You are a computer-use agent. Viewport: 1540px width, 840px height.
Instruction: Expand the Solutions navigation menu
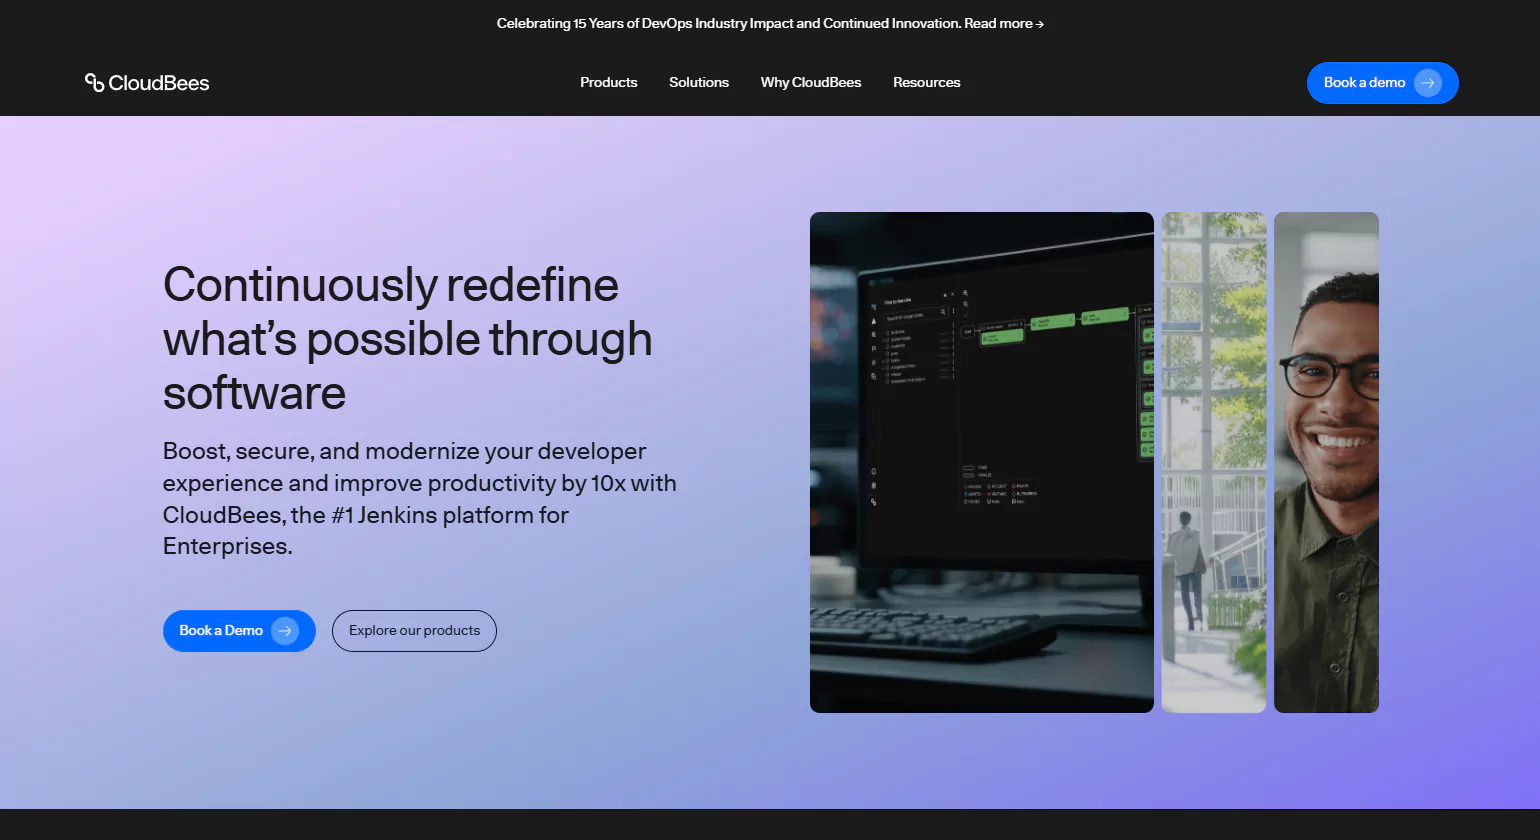click(698, 83)
